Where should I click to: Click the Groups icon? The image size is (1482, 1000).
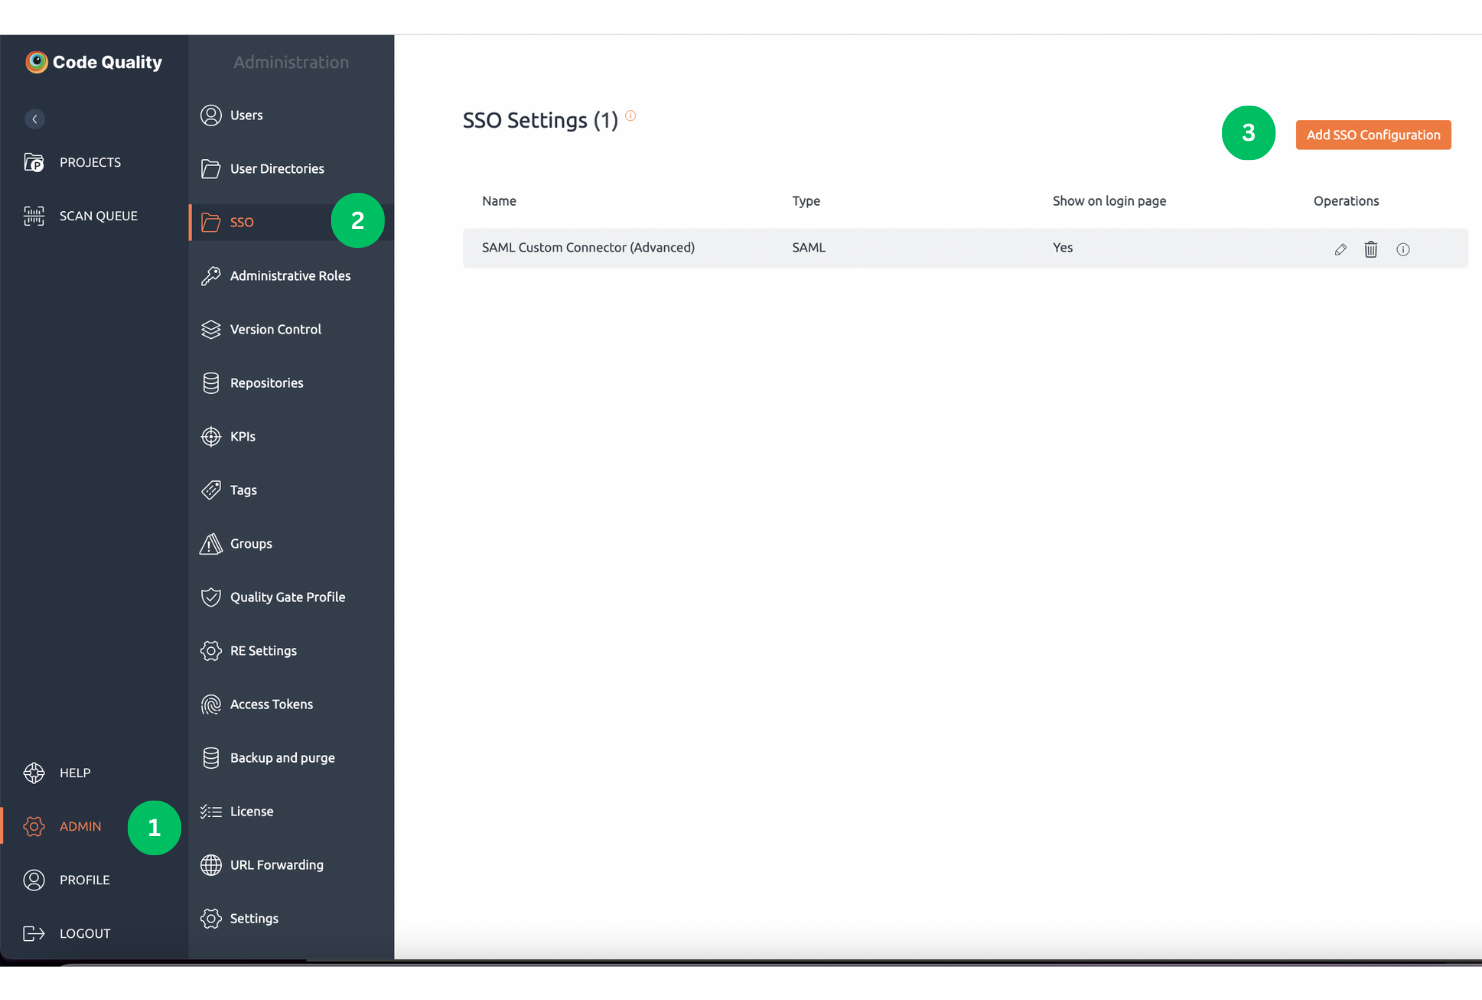pyautogui.click(x=211, y=544)
